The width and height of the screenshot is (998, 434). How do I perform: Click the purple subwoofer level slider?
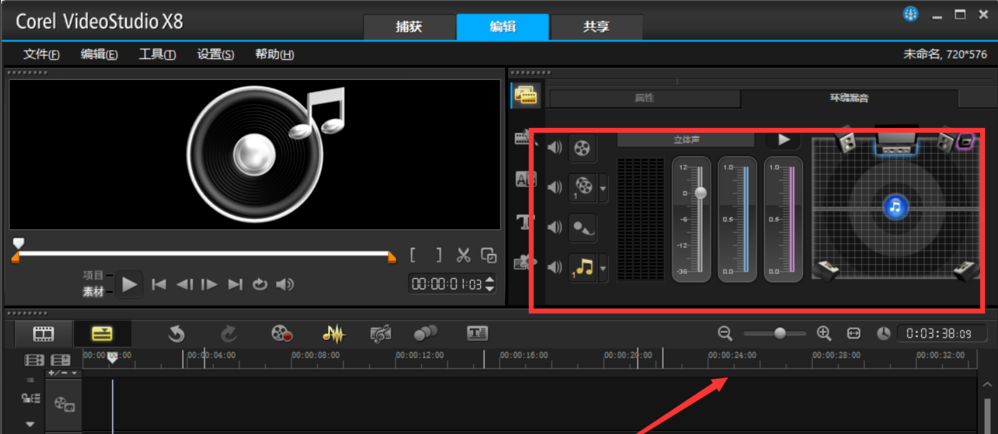click(x=792, y=219)
